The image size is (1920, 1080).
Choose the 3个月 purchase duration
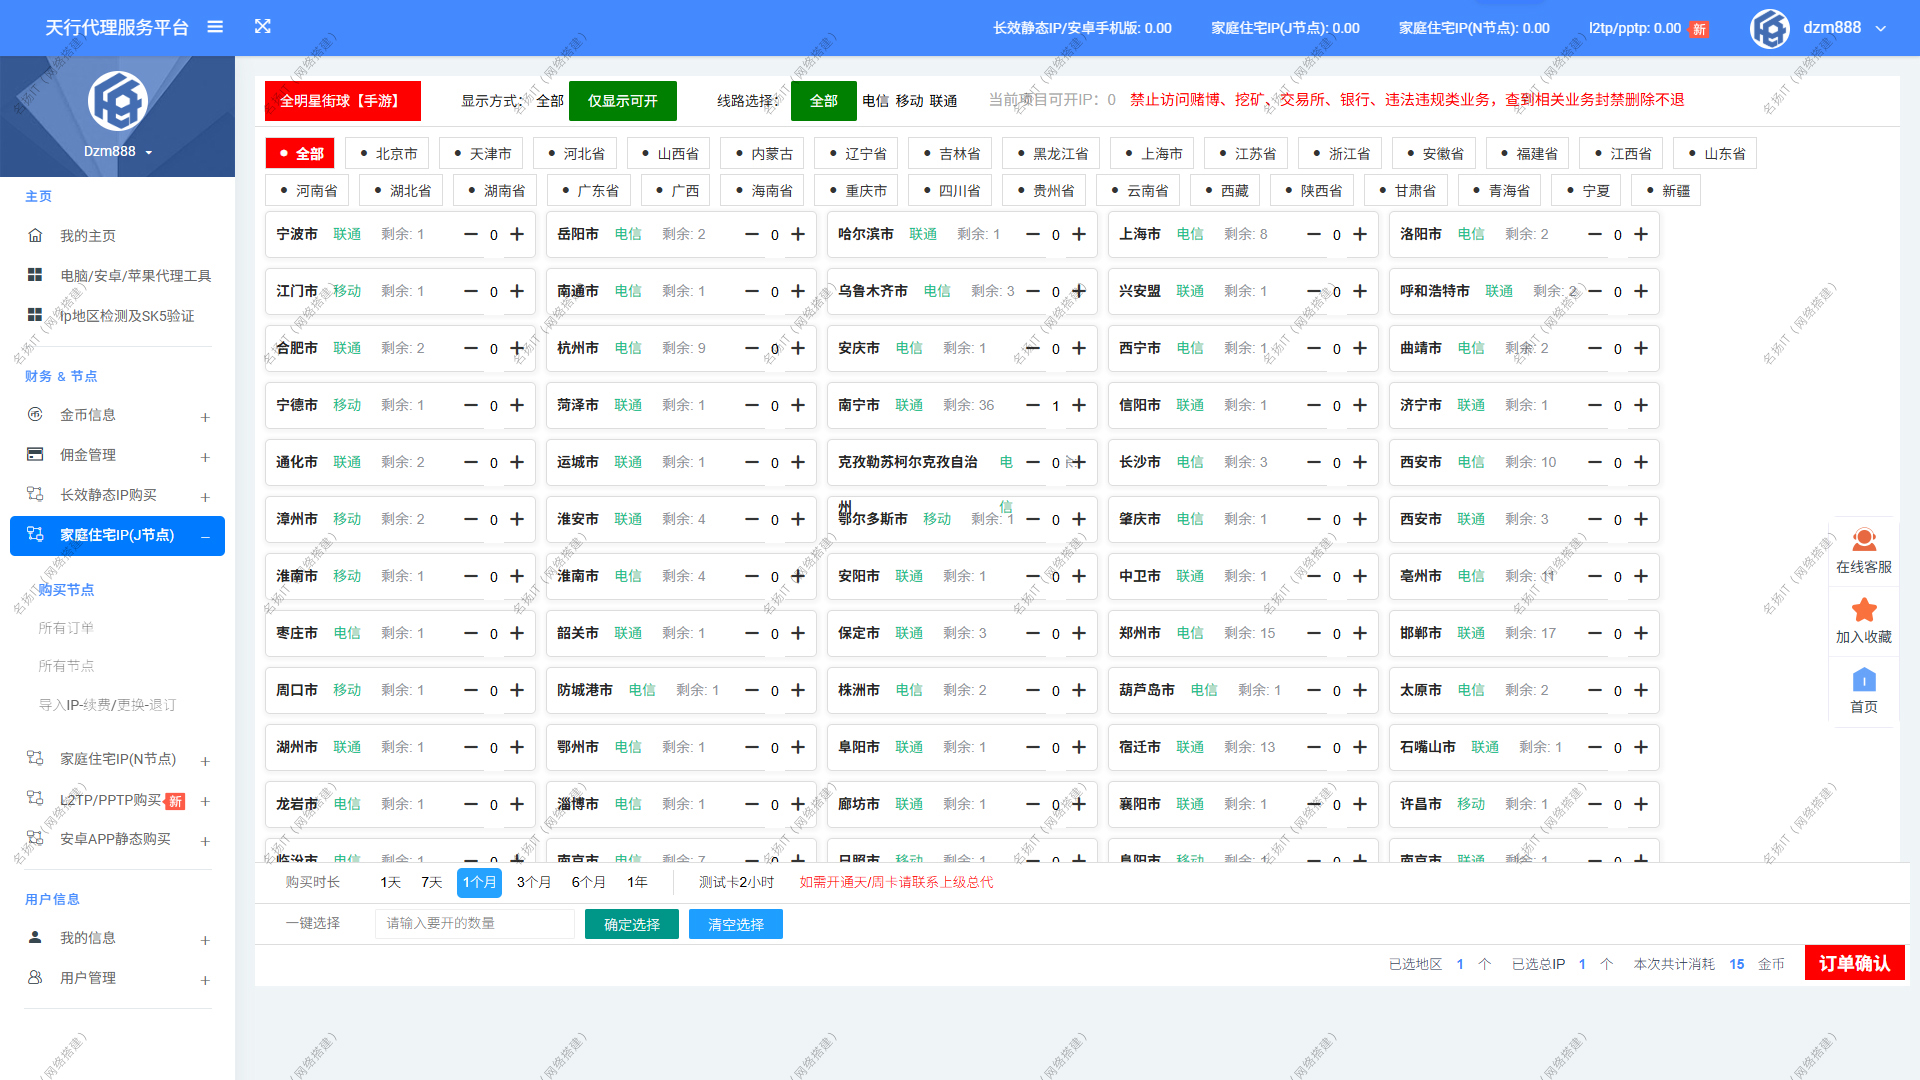point(533,882)
